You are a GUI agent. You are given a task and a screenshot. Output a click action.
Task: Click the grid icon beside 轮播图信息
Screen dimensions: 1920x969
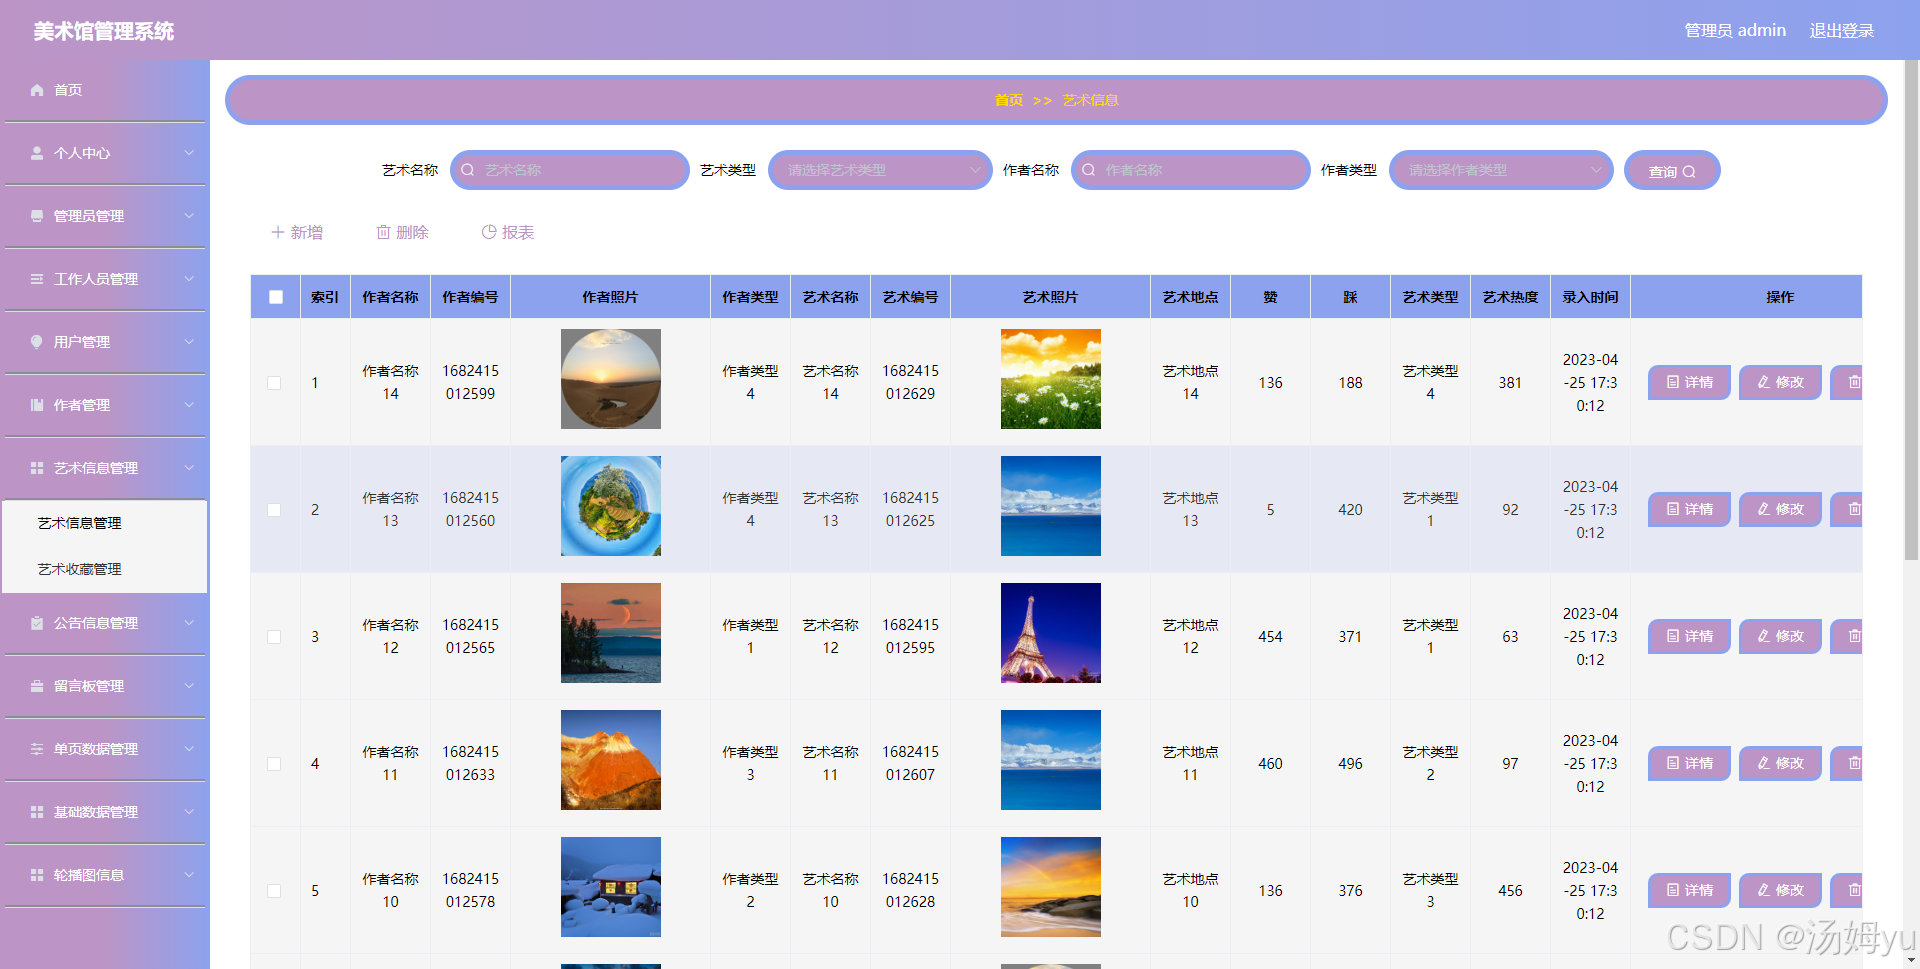[37, 875]
